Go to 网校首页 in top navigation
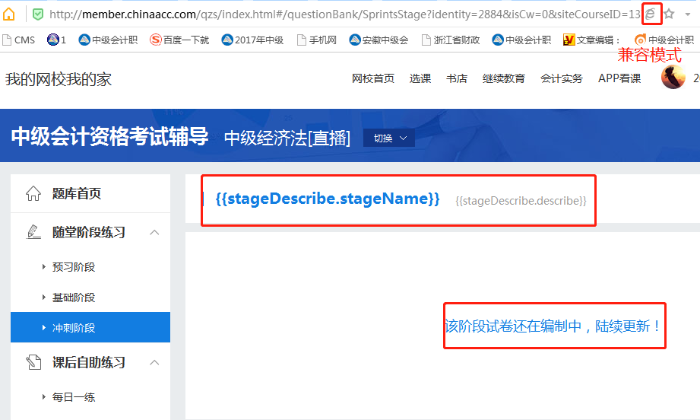The image size is (700, 420). 373,78
